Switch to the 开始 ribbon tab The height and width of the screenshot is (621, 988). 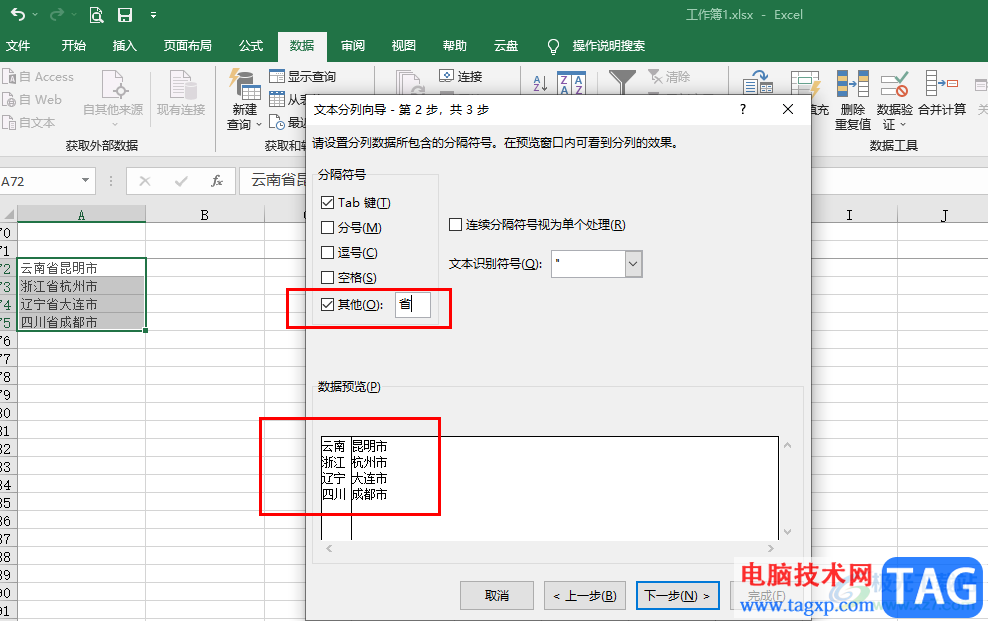coord(74,45)
